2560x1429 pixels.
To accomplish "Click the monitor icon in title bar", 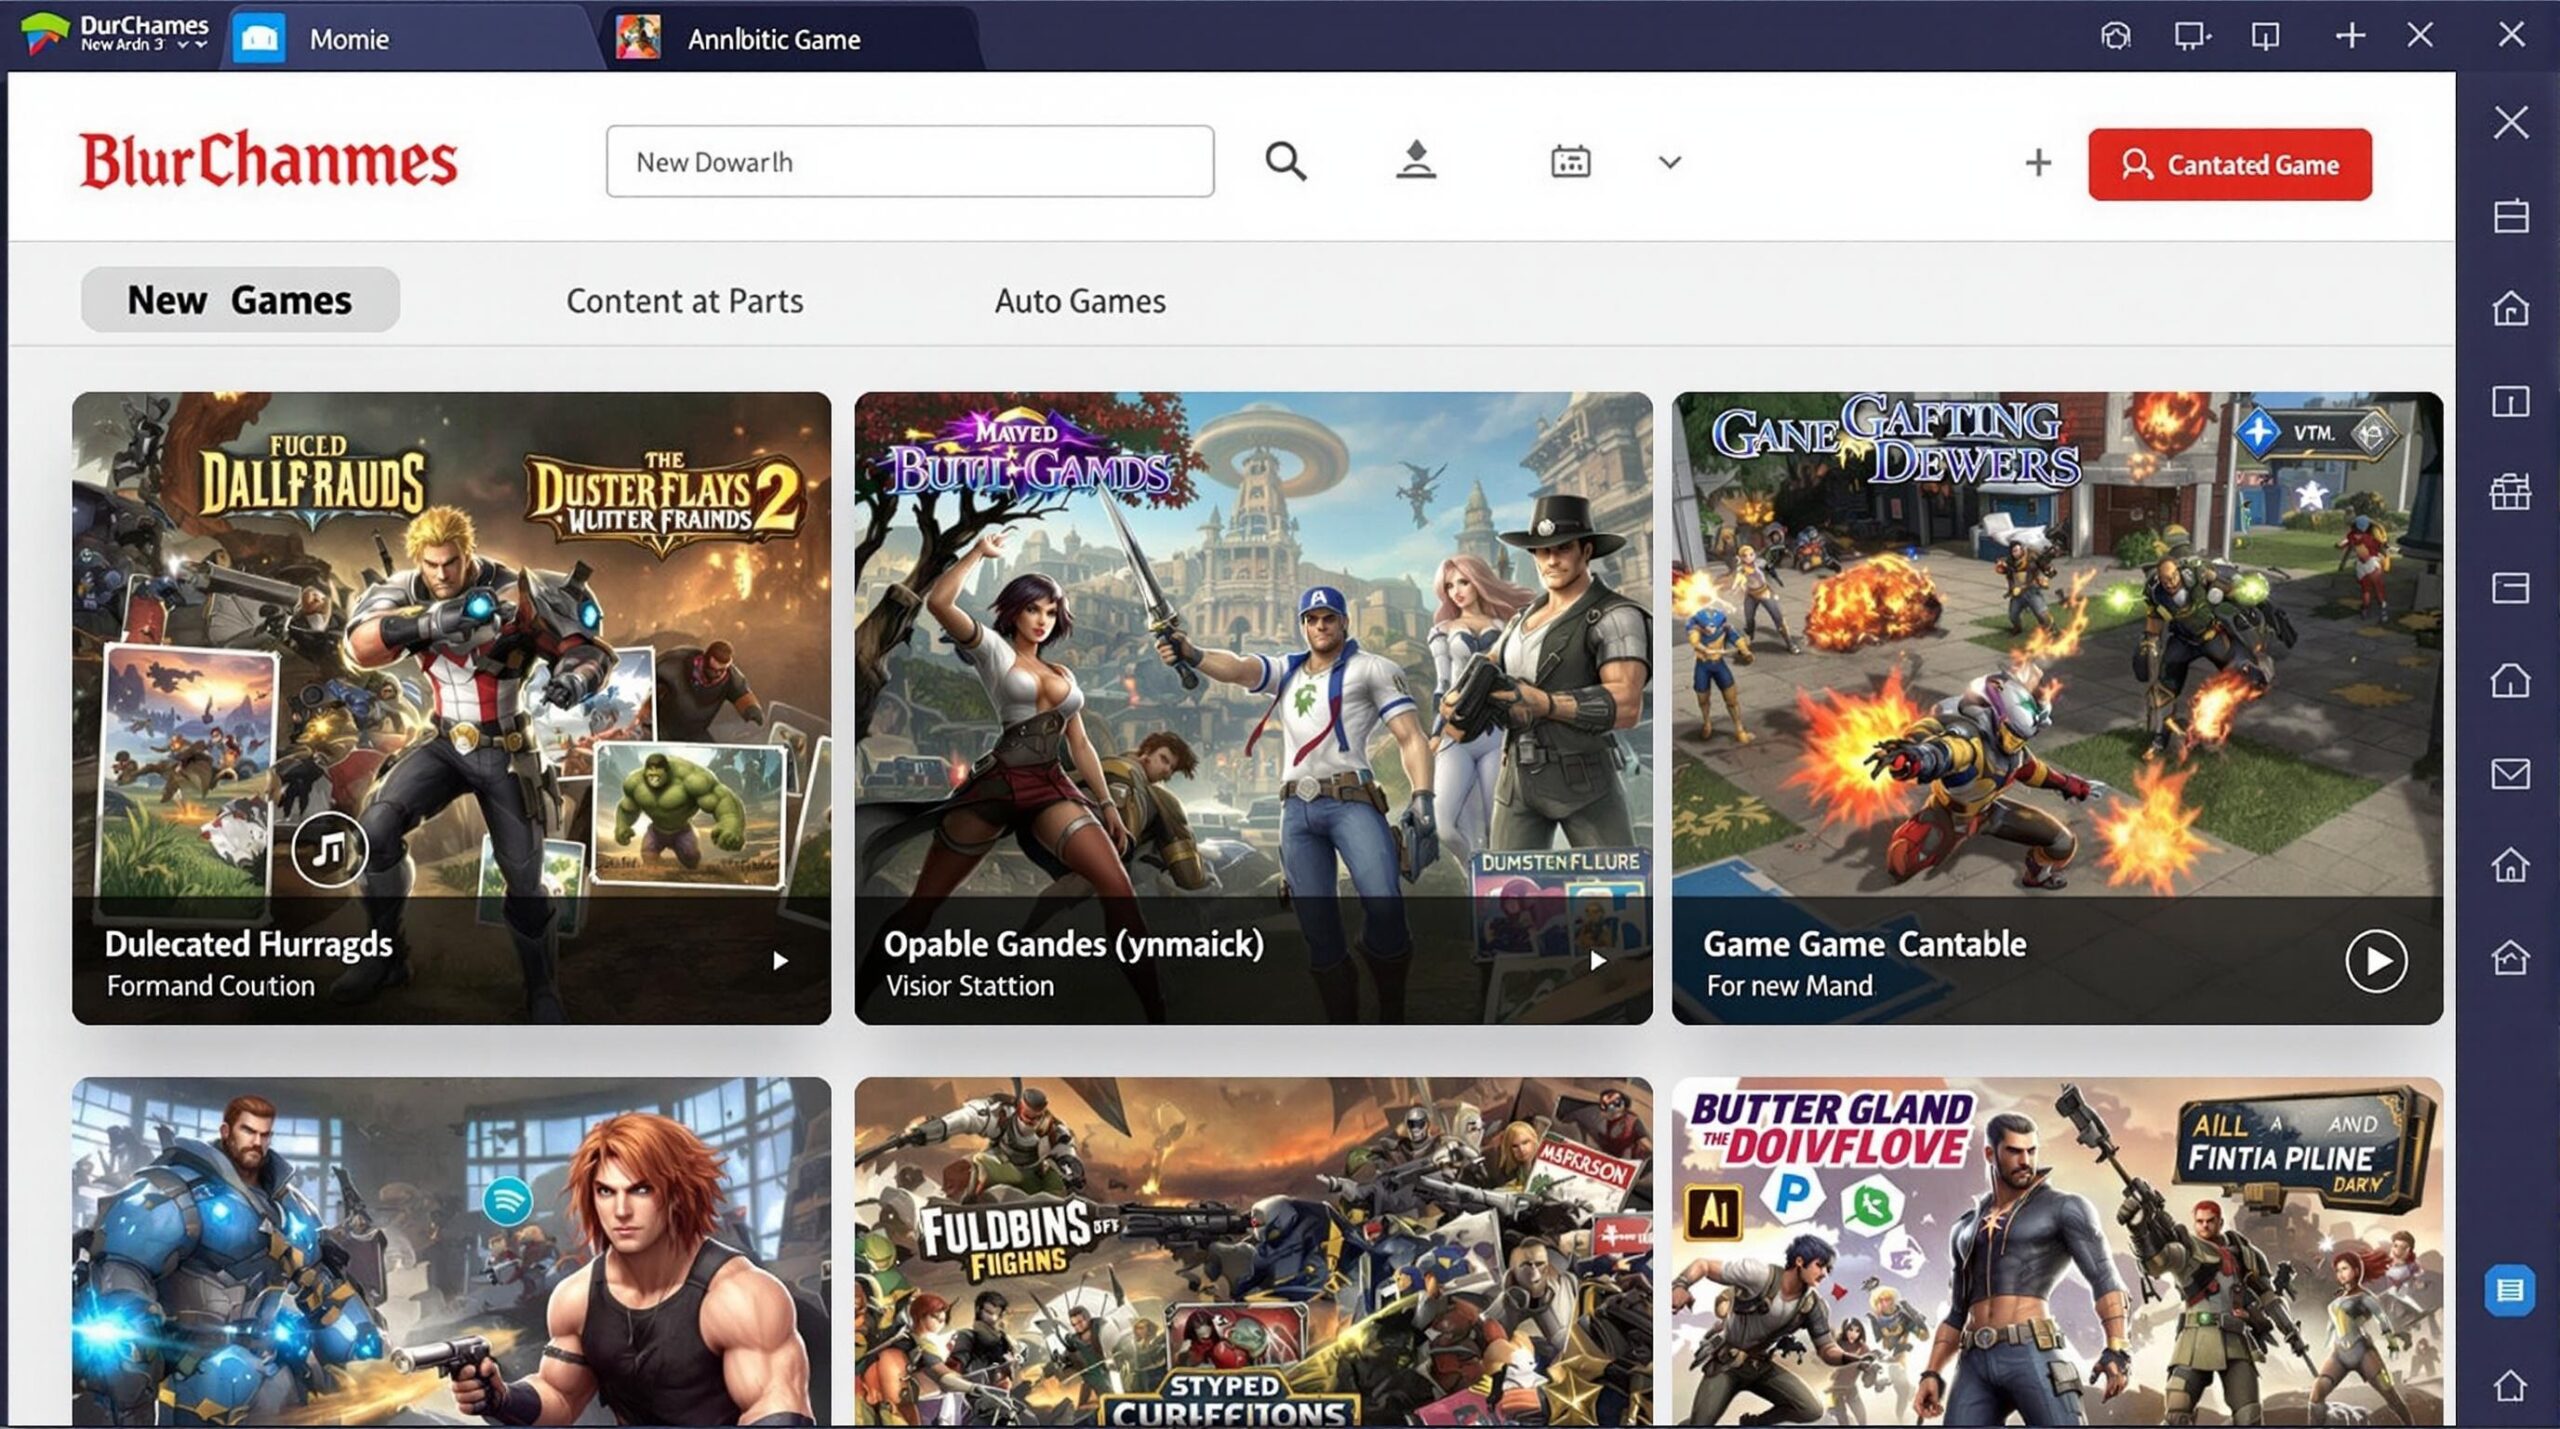I will (x=2191, y=37).
